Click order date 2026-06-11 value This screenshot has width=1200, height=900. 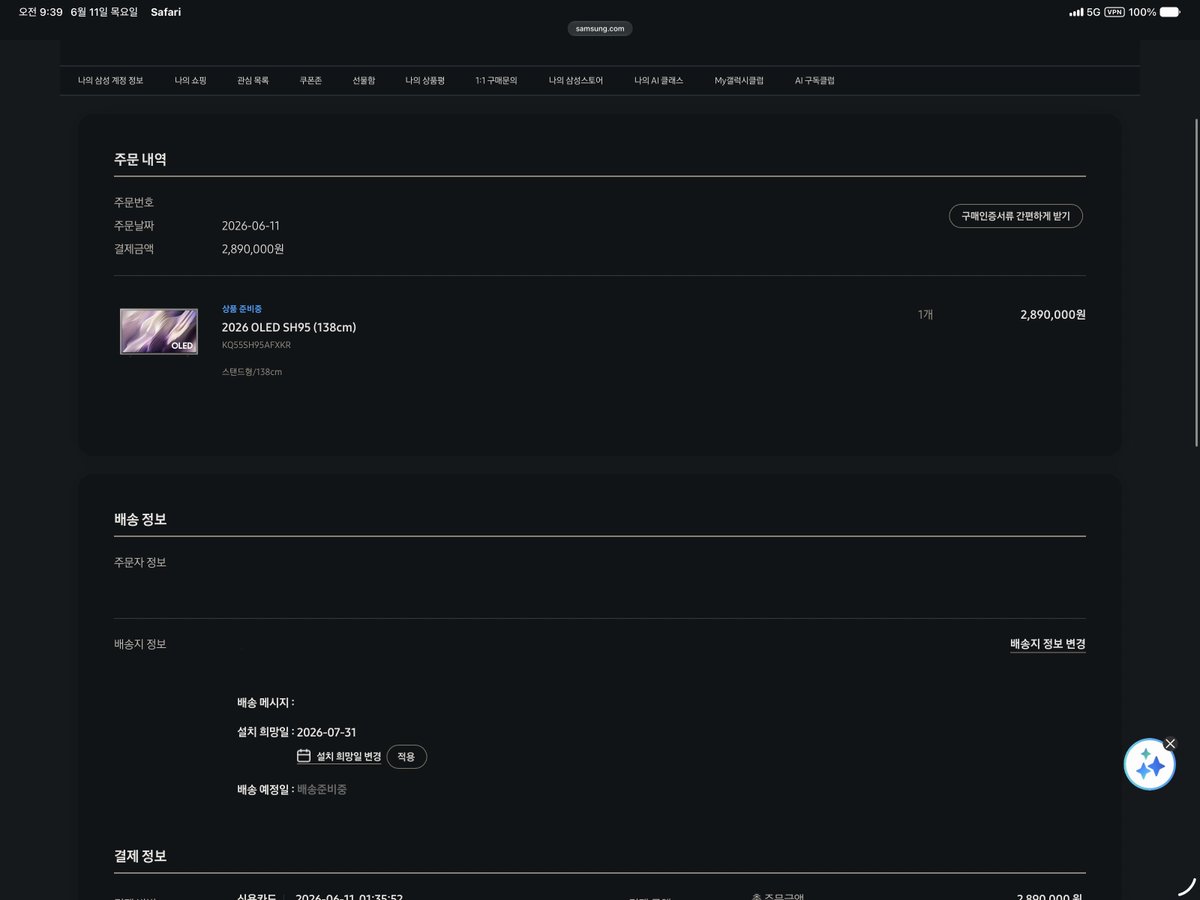click(x=251, y=226)
